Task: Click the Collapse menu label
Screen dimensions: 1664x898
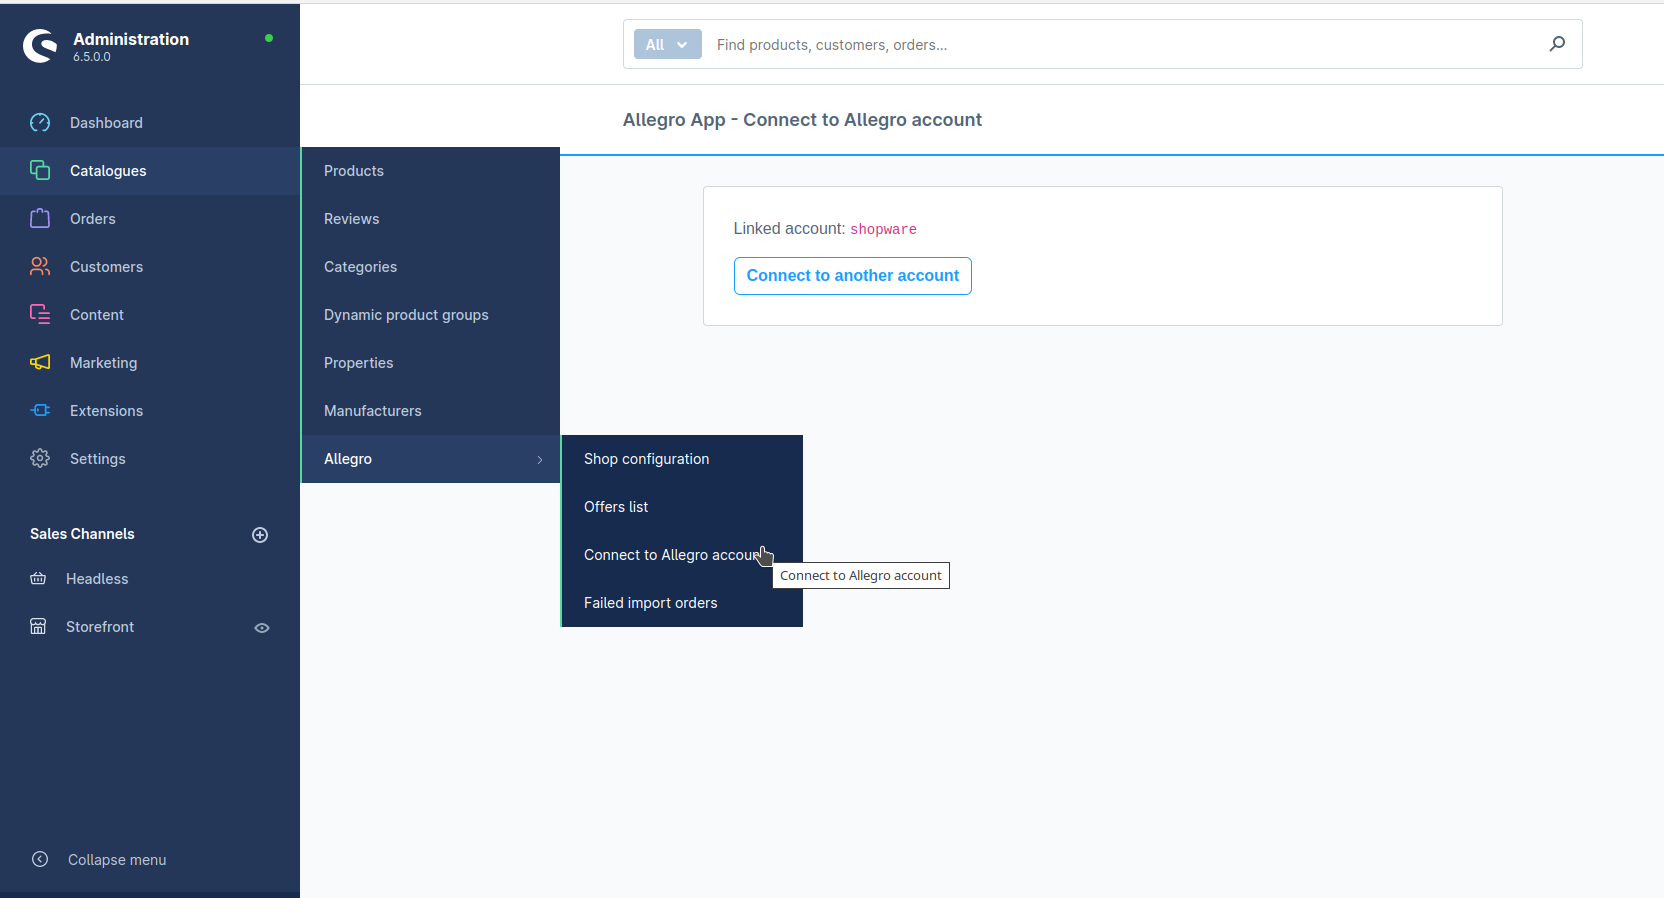Action: [x=117, y=860]
